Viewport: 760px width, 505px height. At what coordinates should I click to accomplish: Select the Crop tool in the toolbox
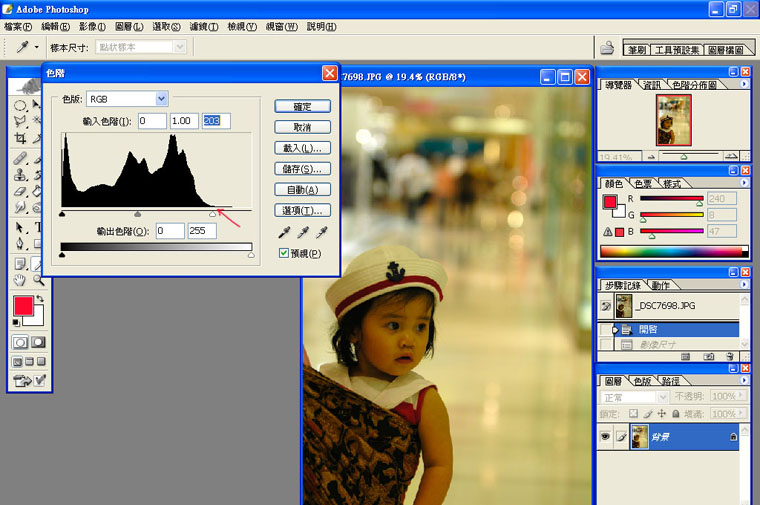click(20, 138)
